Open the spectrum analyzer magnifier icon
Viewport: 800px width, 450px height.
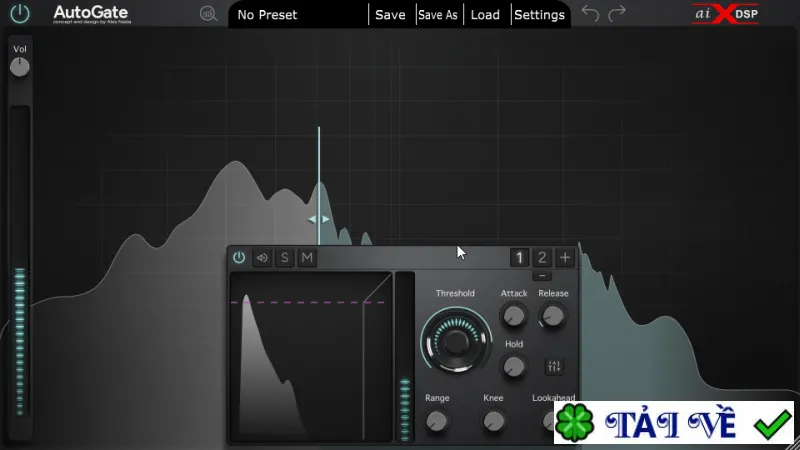click(208, 14)
